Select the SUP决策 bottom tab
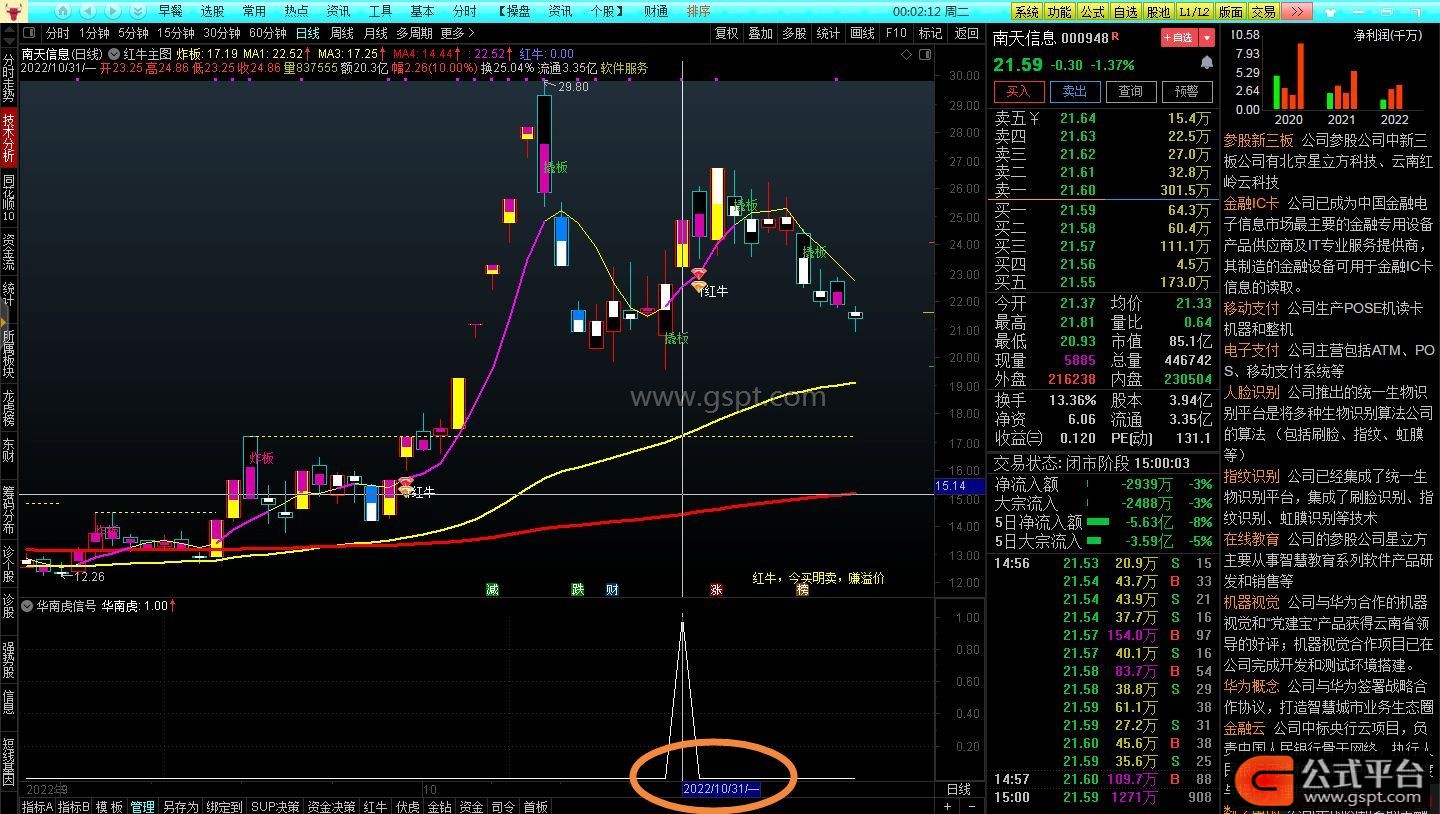Screen dimensions: 1440x814 tap(275, 806)
